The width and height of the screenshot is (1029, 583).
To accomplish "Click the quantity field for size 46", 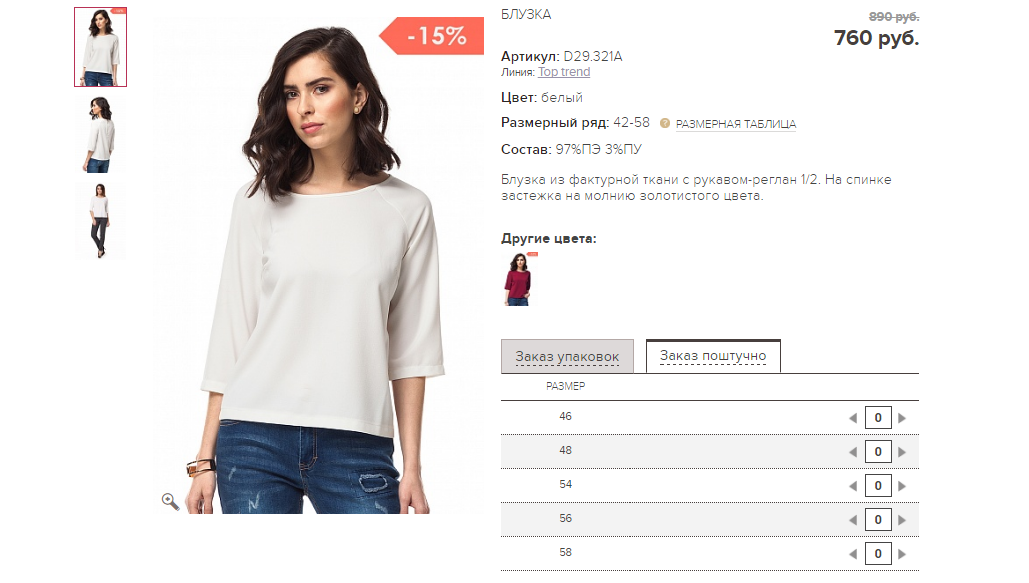I will [x=877, y=418].
